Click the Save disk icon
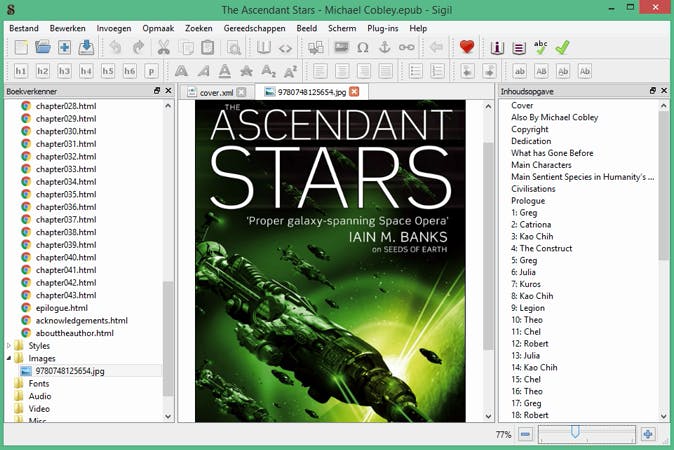674x450 pixels. coord(87,47)
